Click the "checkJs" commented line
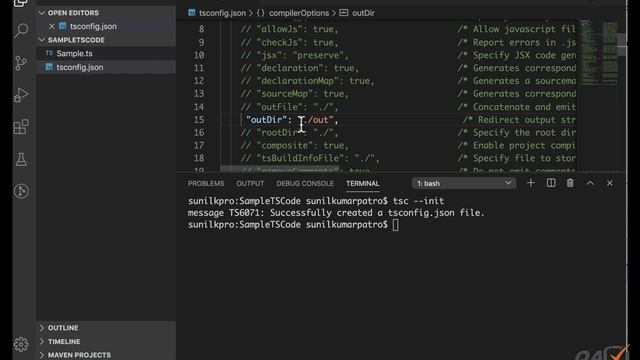 [x=289, y=42]
